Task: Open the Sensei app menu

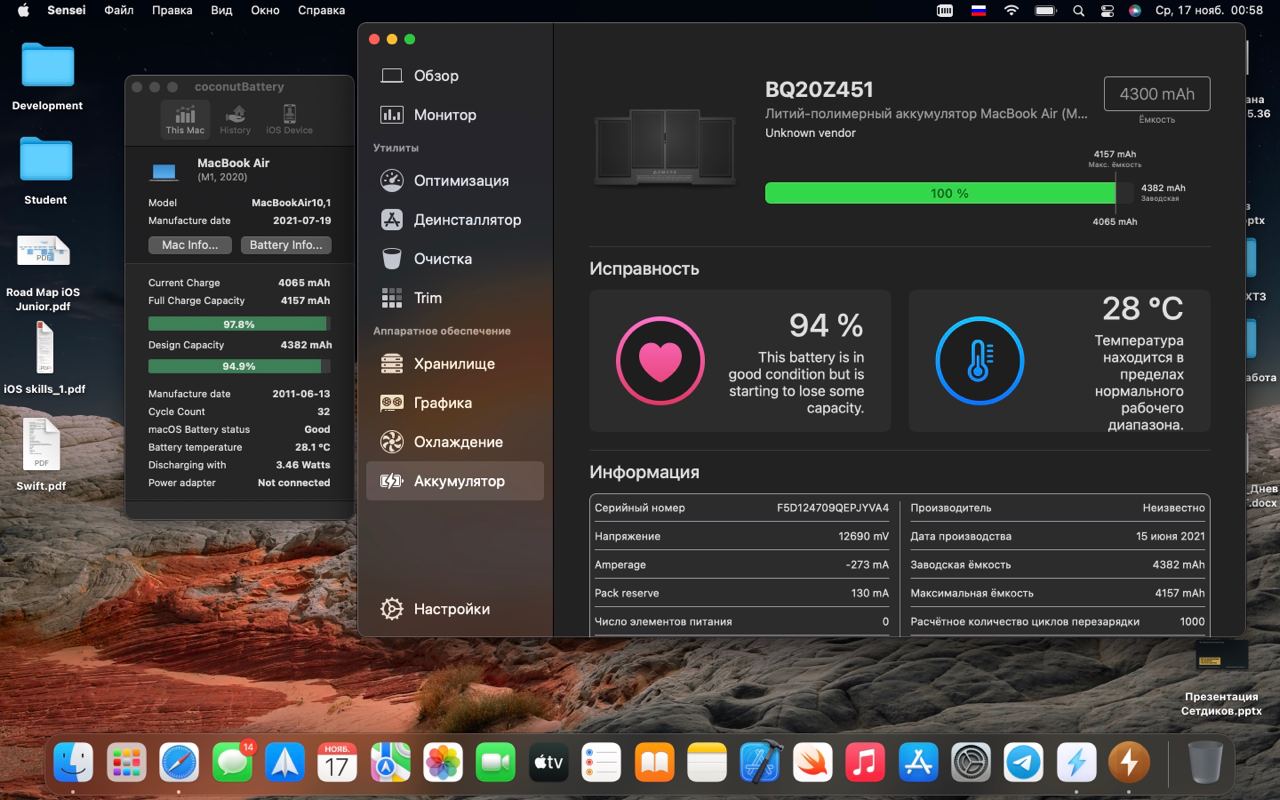Action: pyautogui.click(x=67, y=10)
